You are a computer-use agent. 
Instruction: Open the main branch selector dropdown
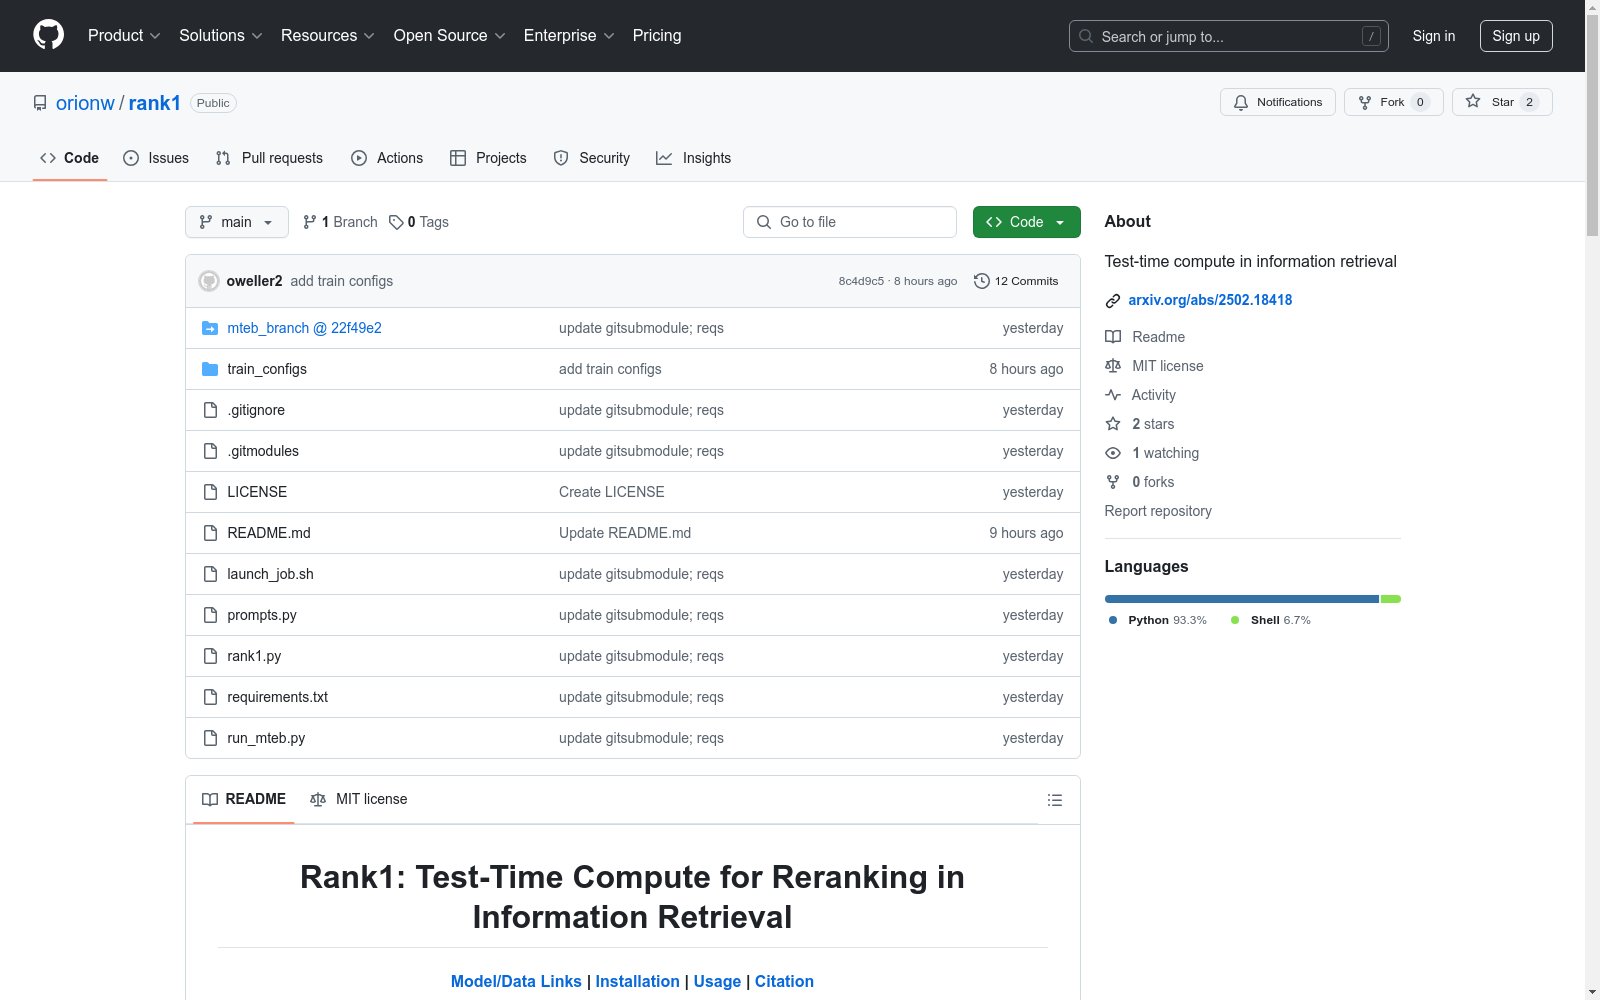237,222
